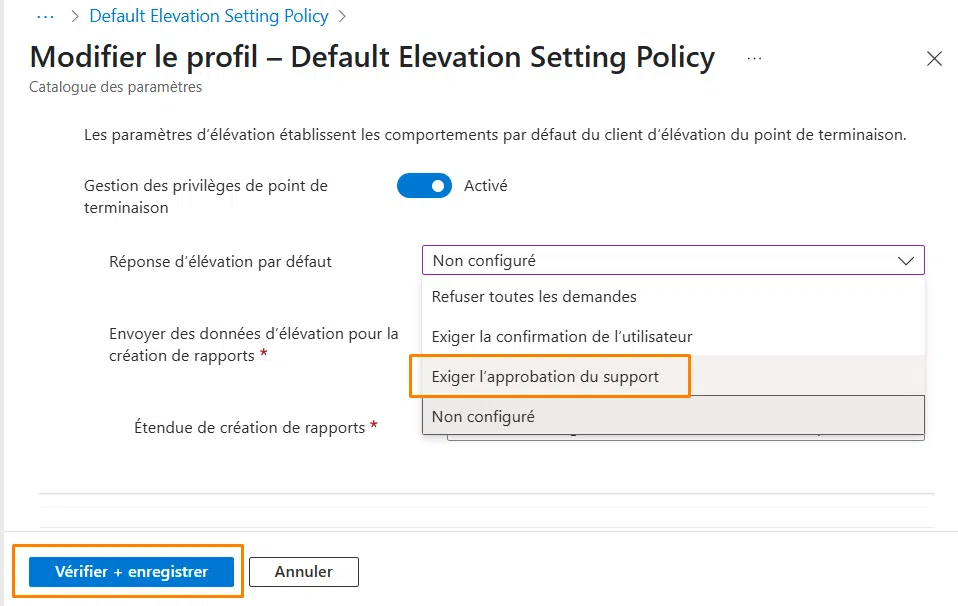Open the Default Elevation Setting Policy breadcrumb link
958x606 pixels.
coord(208,15)
